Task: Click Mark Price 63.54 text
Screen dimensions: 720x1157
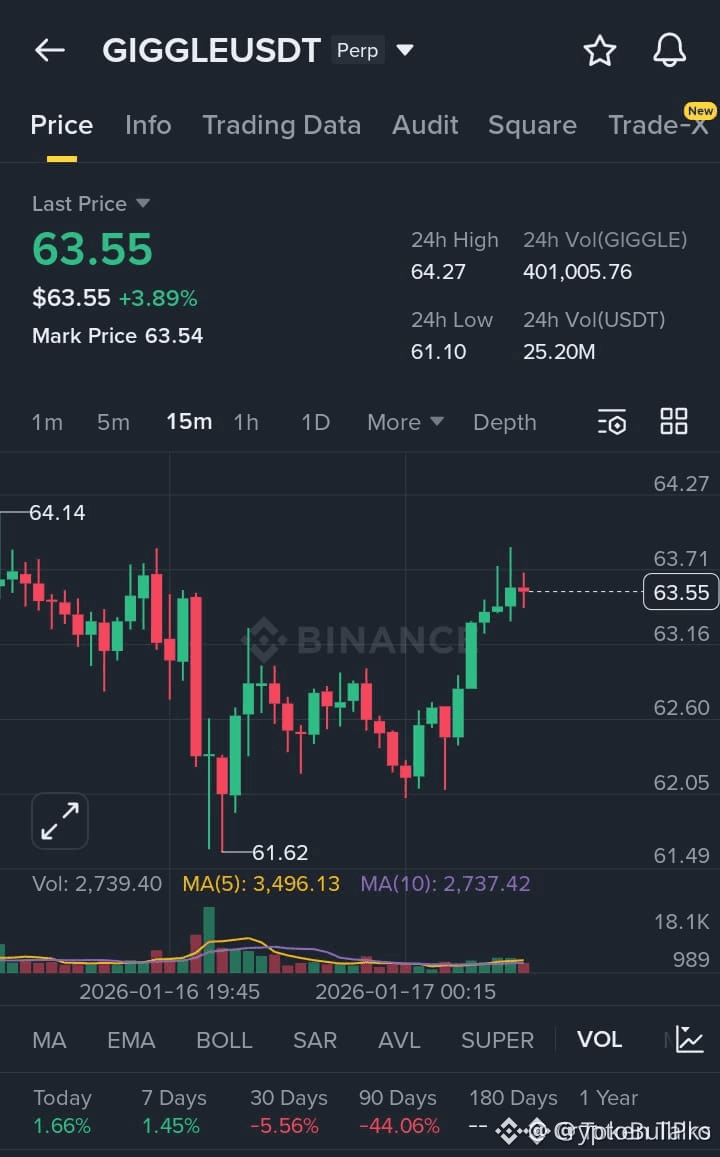Action: click(117, 336)
